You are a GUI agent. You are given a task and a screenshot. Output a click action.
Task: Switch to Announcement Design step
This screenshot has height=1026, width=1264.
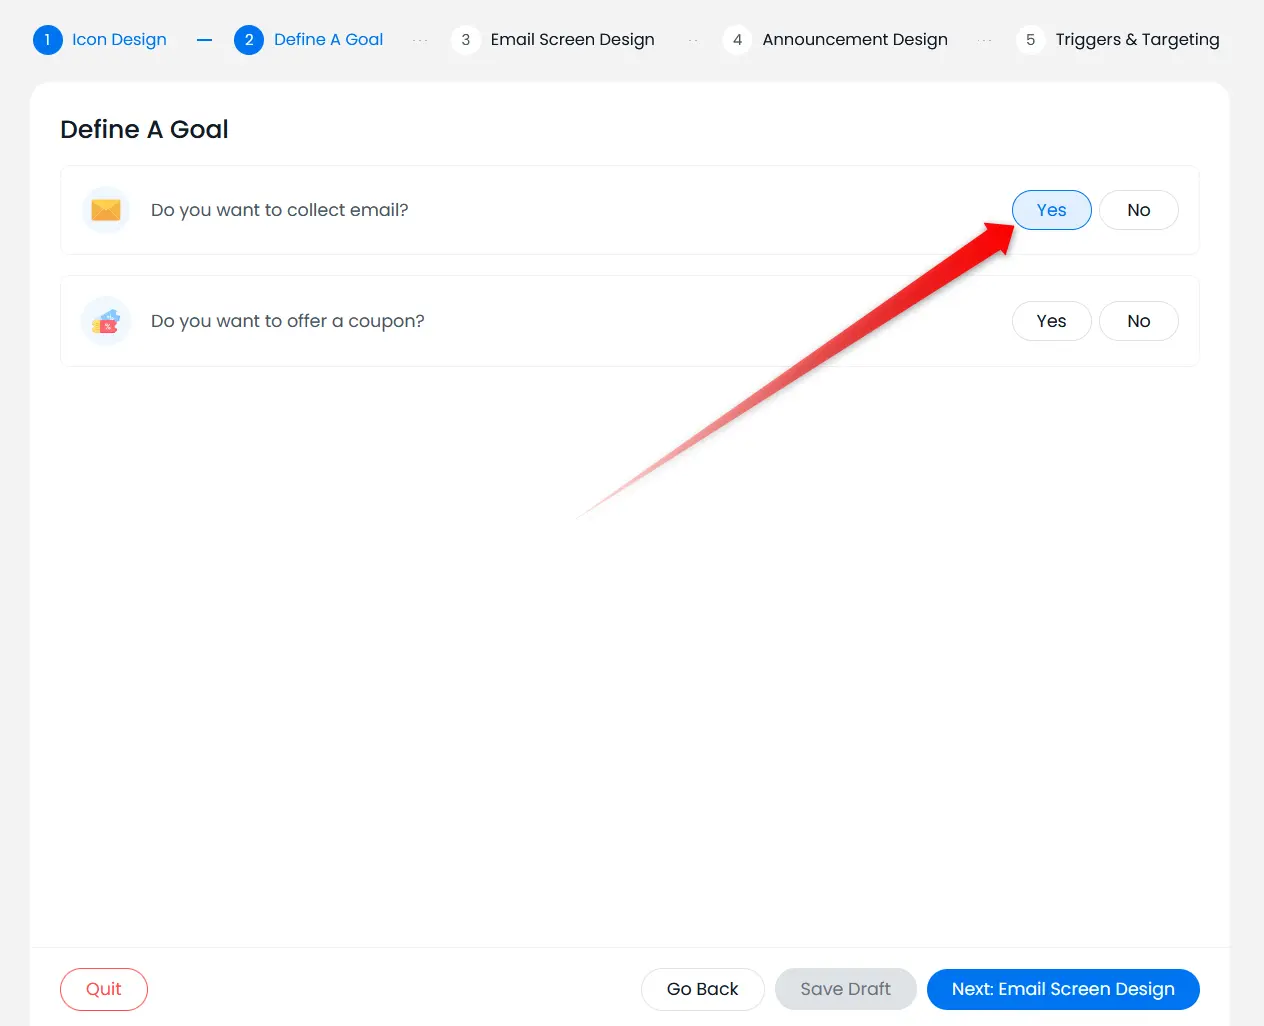click(x=854, y=40)
